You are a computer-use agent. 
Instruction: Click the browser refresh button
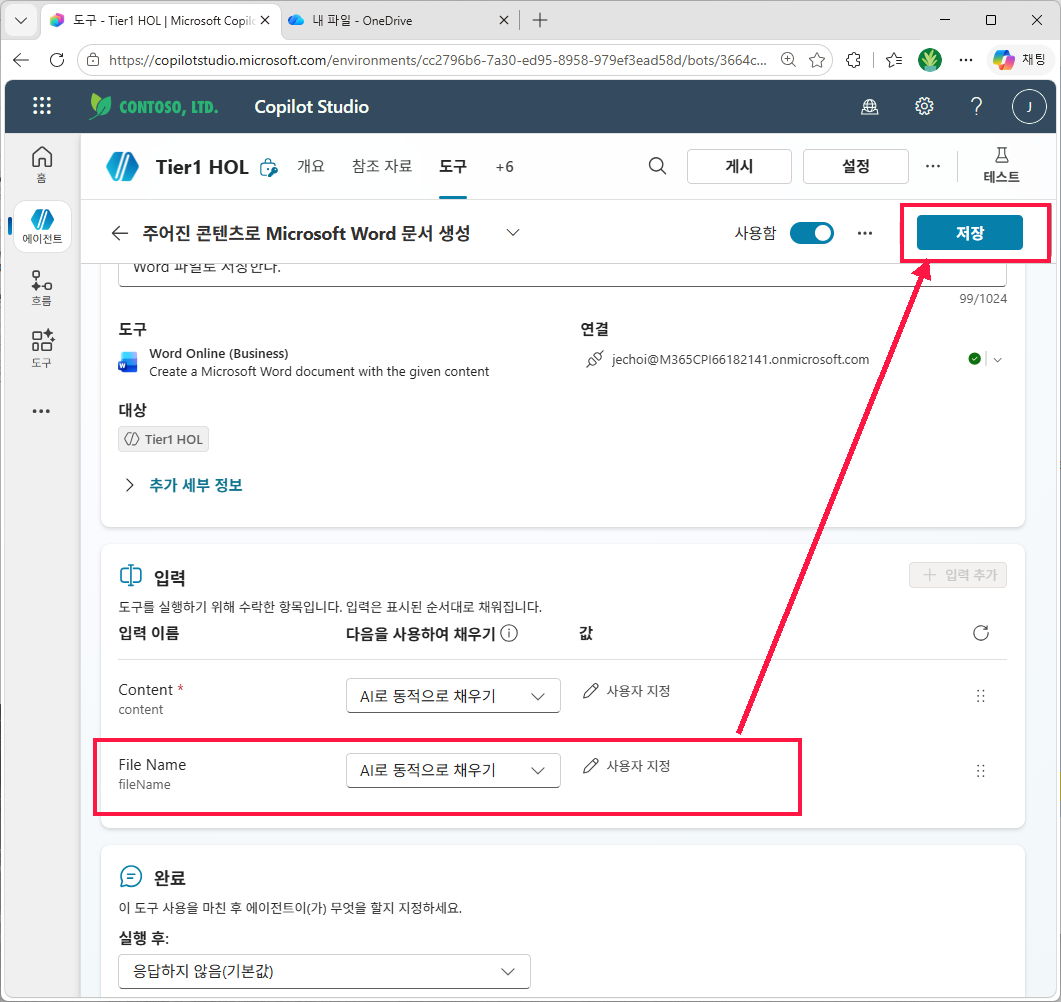[57, 60]
